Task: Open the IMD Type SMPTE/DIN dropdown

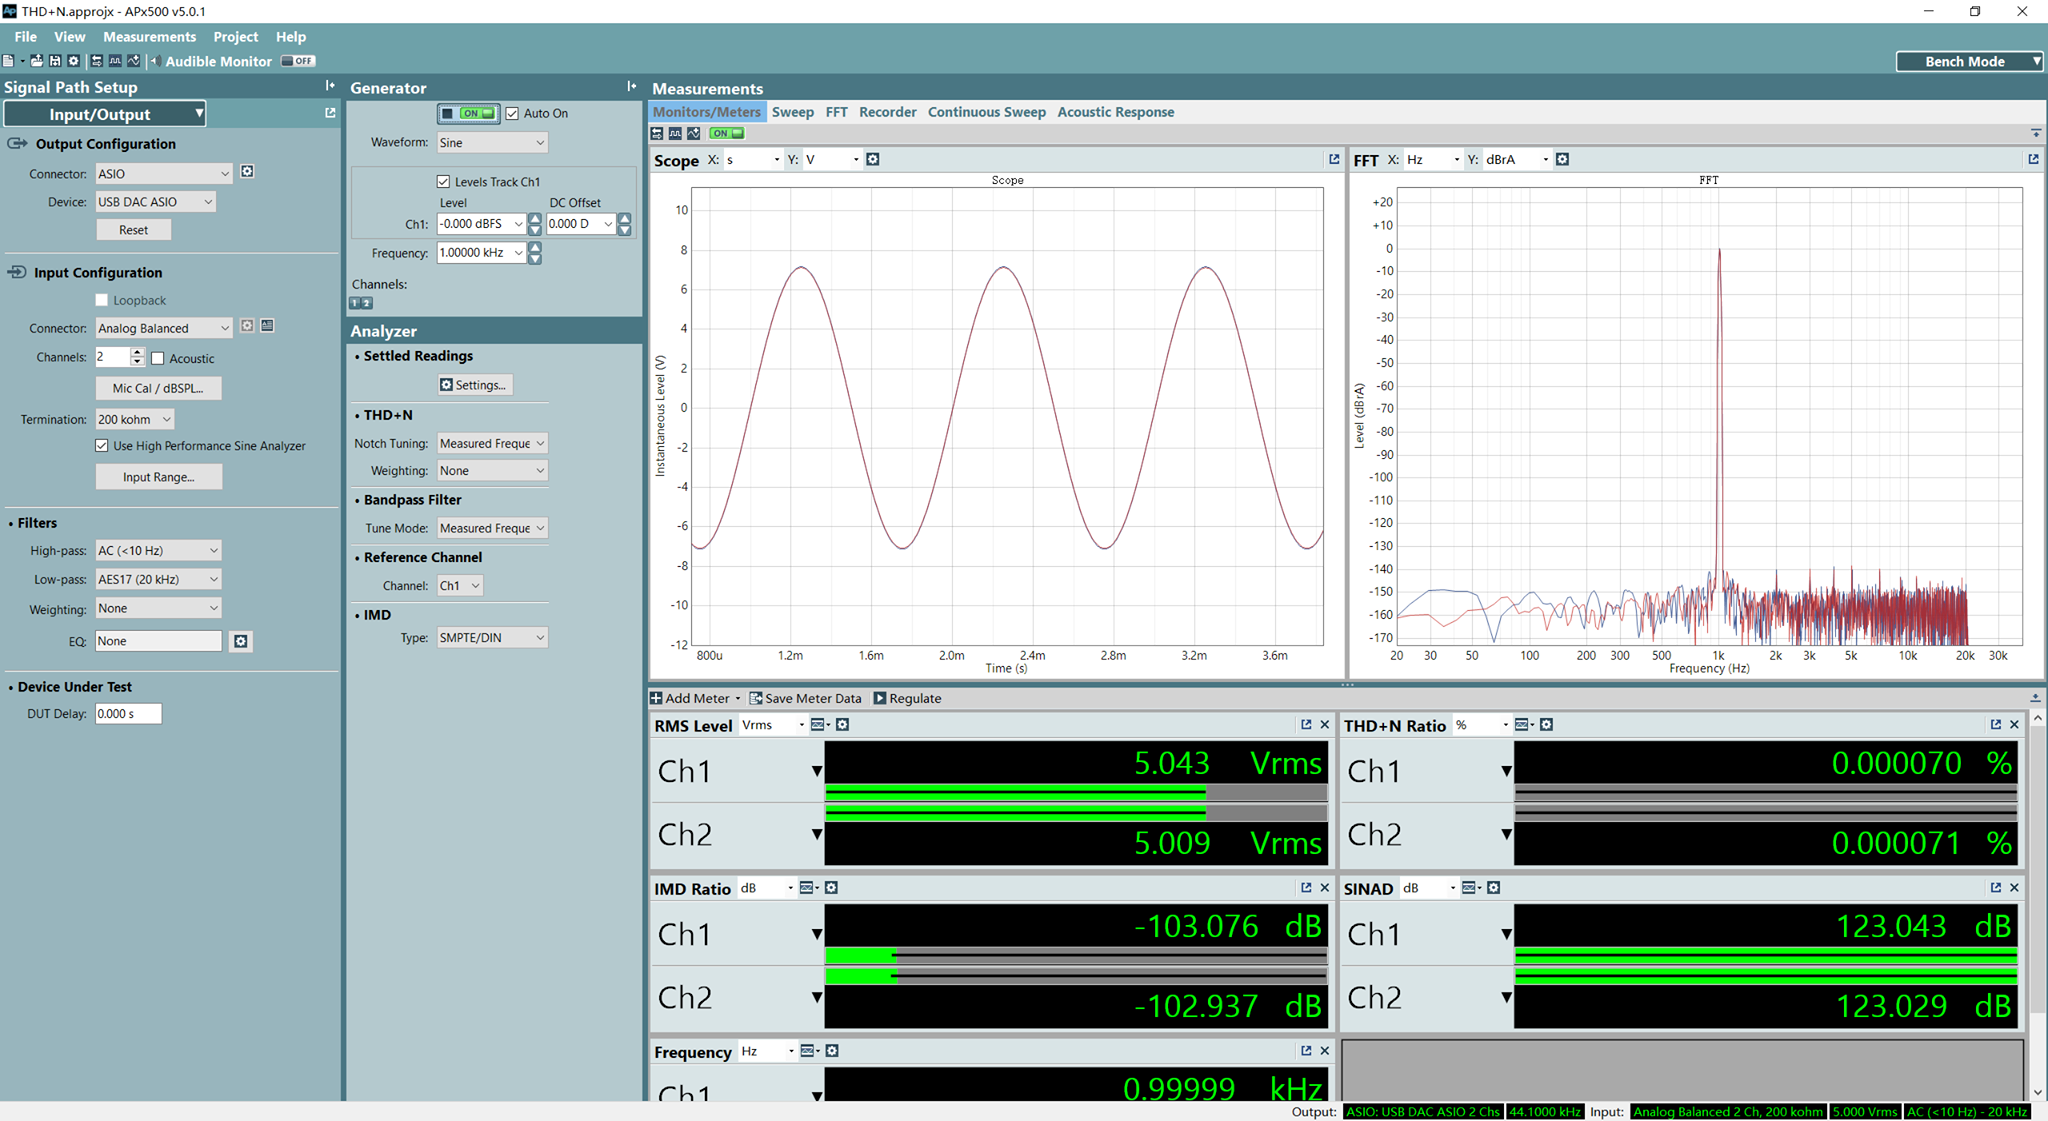Action: (492, 637)
